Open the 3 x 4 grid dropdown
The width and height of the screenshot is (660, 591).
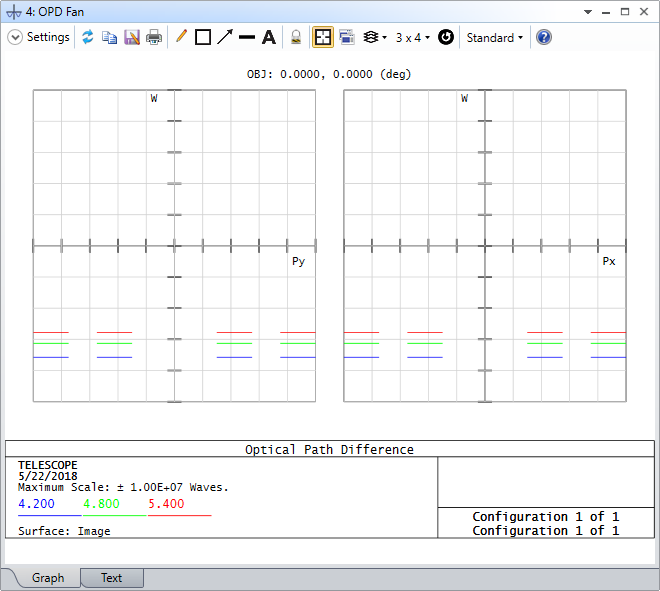click(x=412, y=37)
